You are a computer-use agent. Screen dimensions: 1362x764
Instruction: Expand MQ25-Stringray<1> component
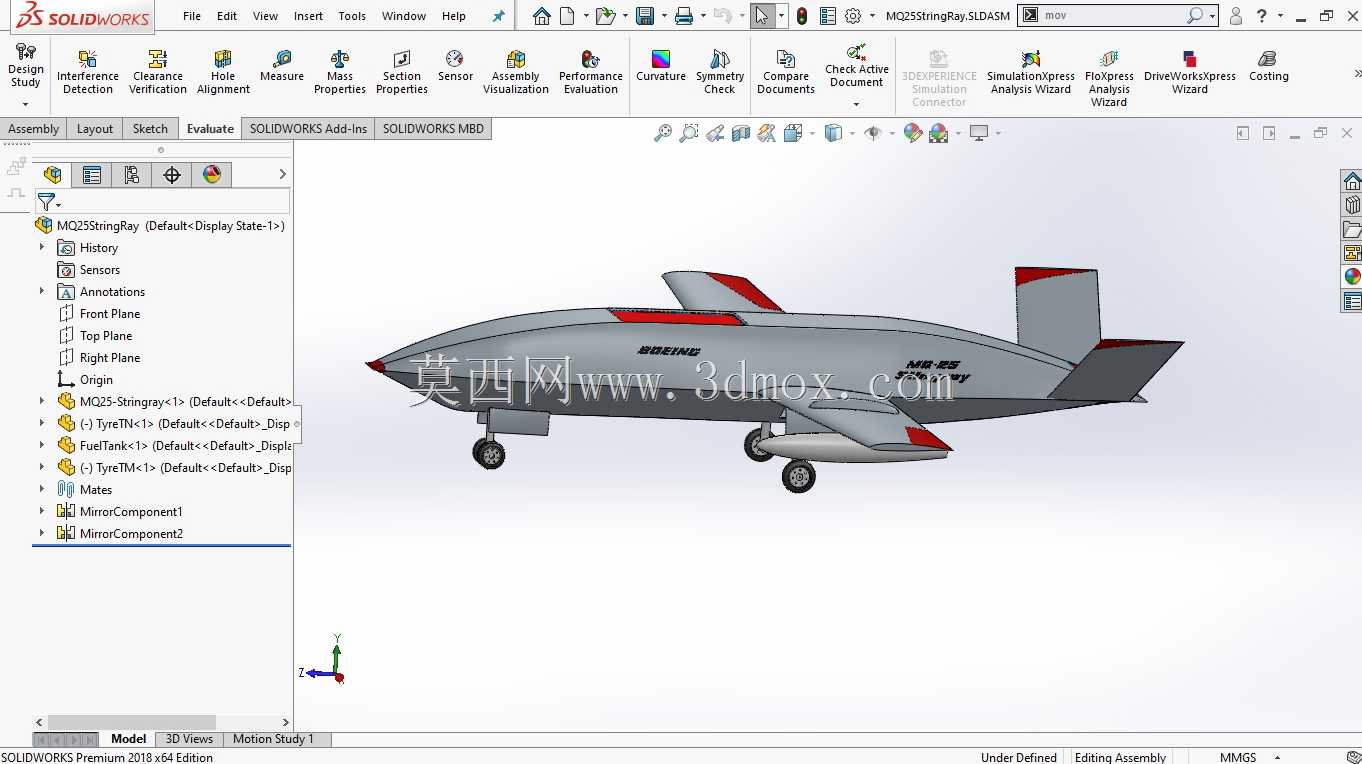[42, 401]
